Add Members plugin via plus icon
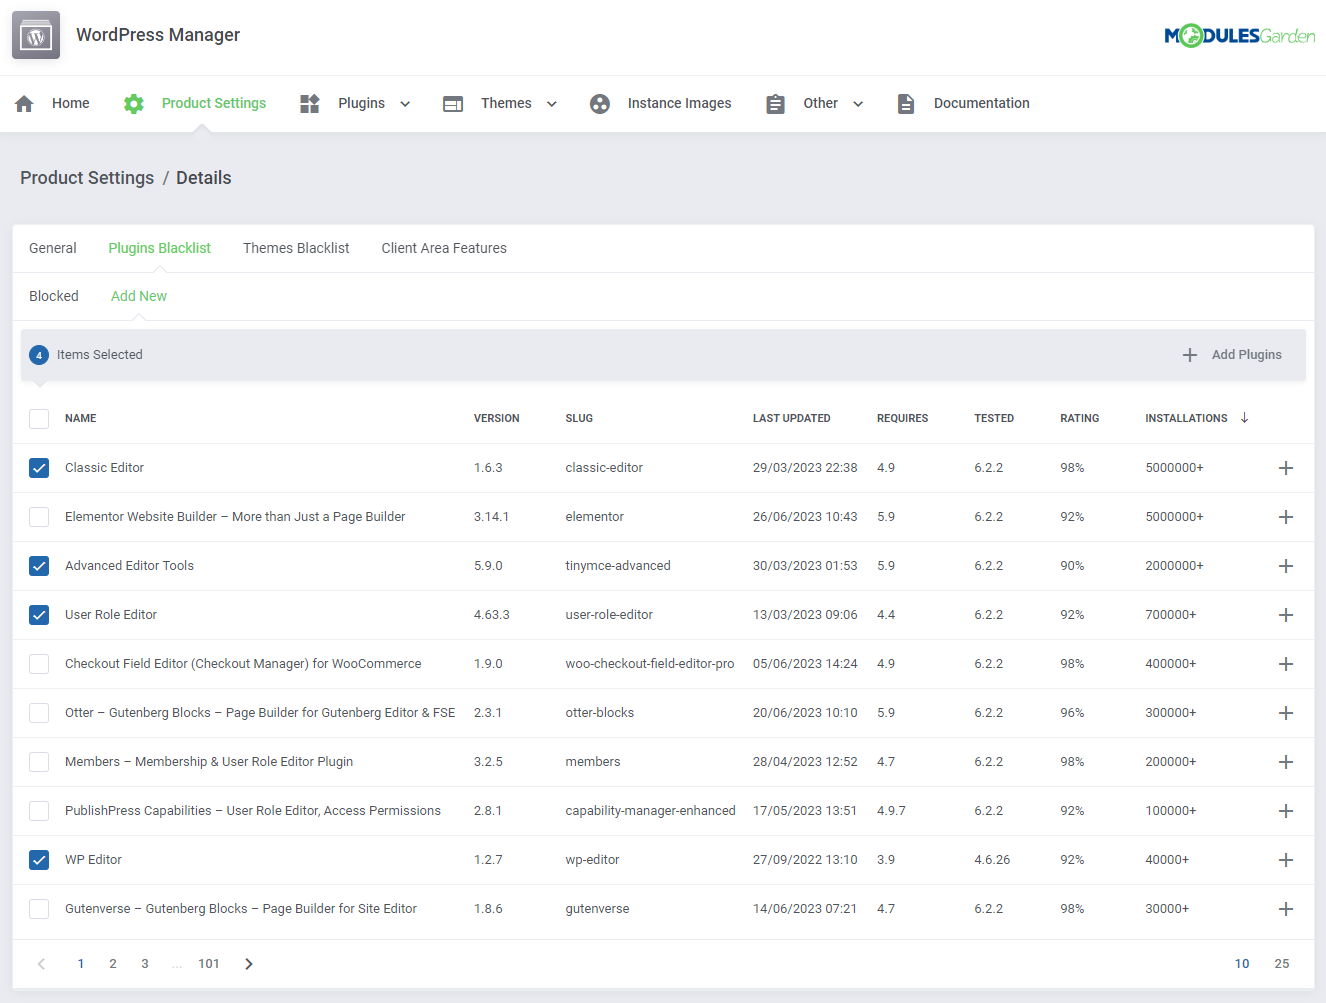Viewport: 1326px width, 1003px height. point(1286,762)
